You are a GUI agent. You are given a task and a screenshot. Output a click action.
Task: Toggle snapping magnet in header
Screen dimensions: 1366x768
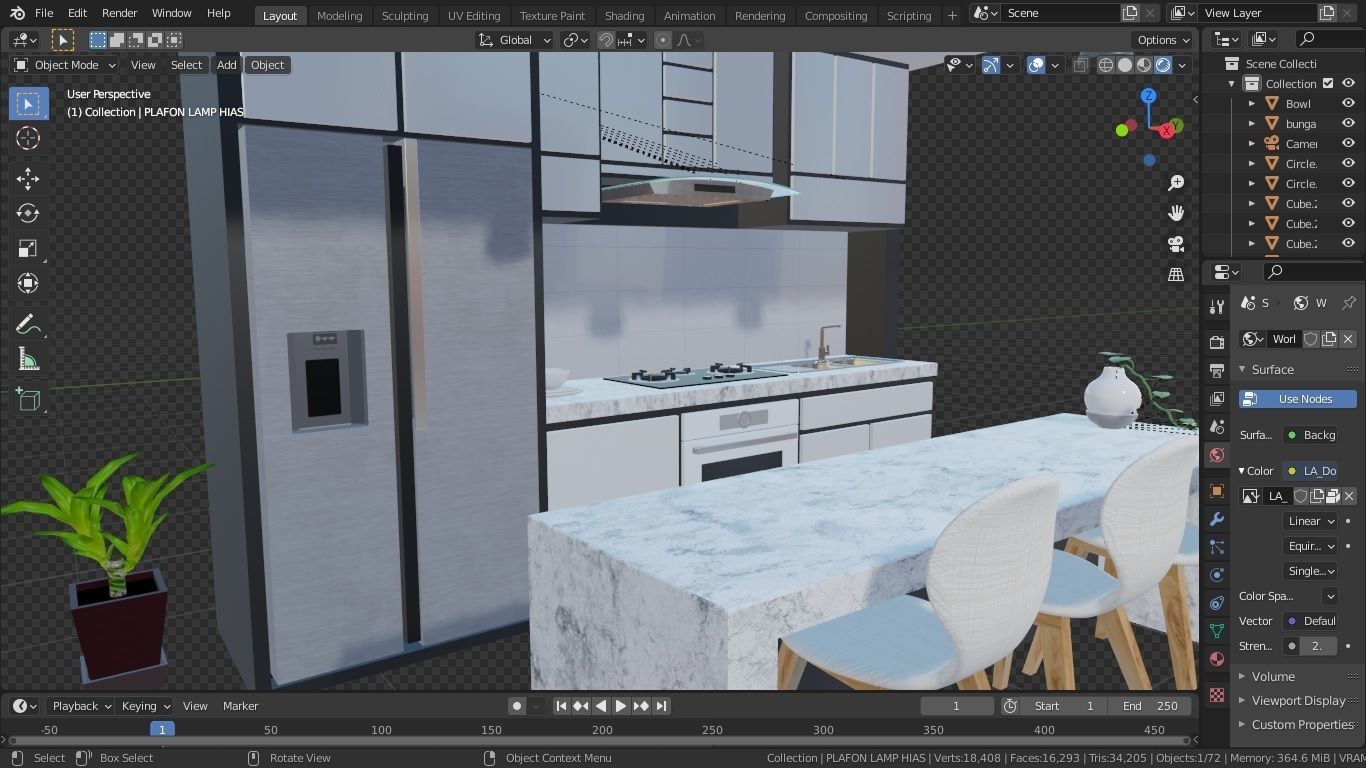pos(606,40)
